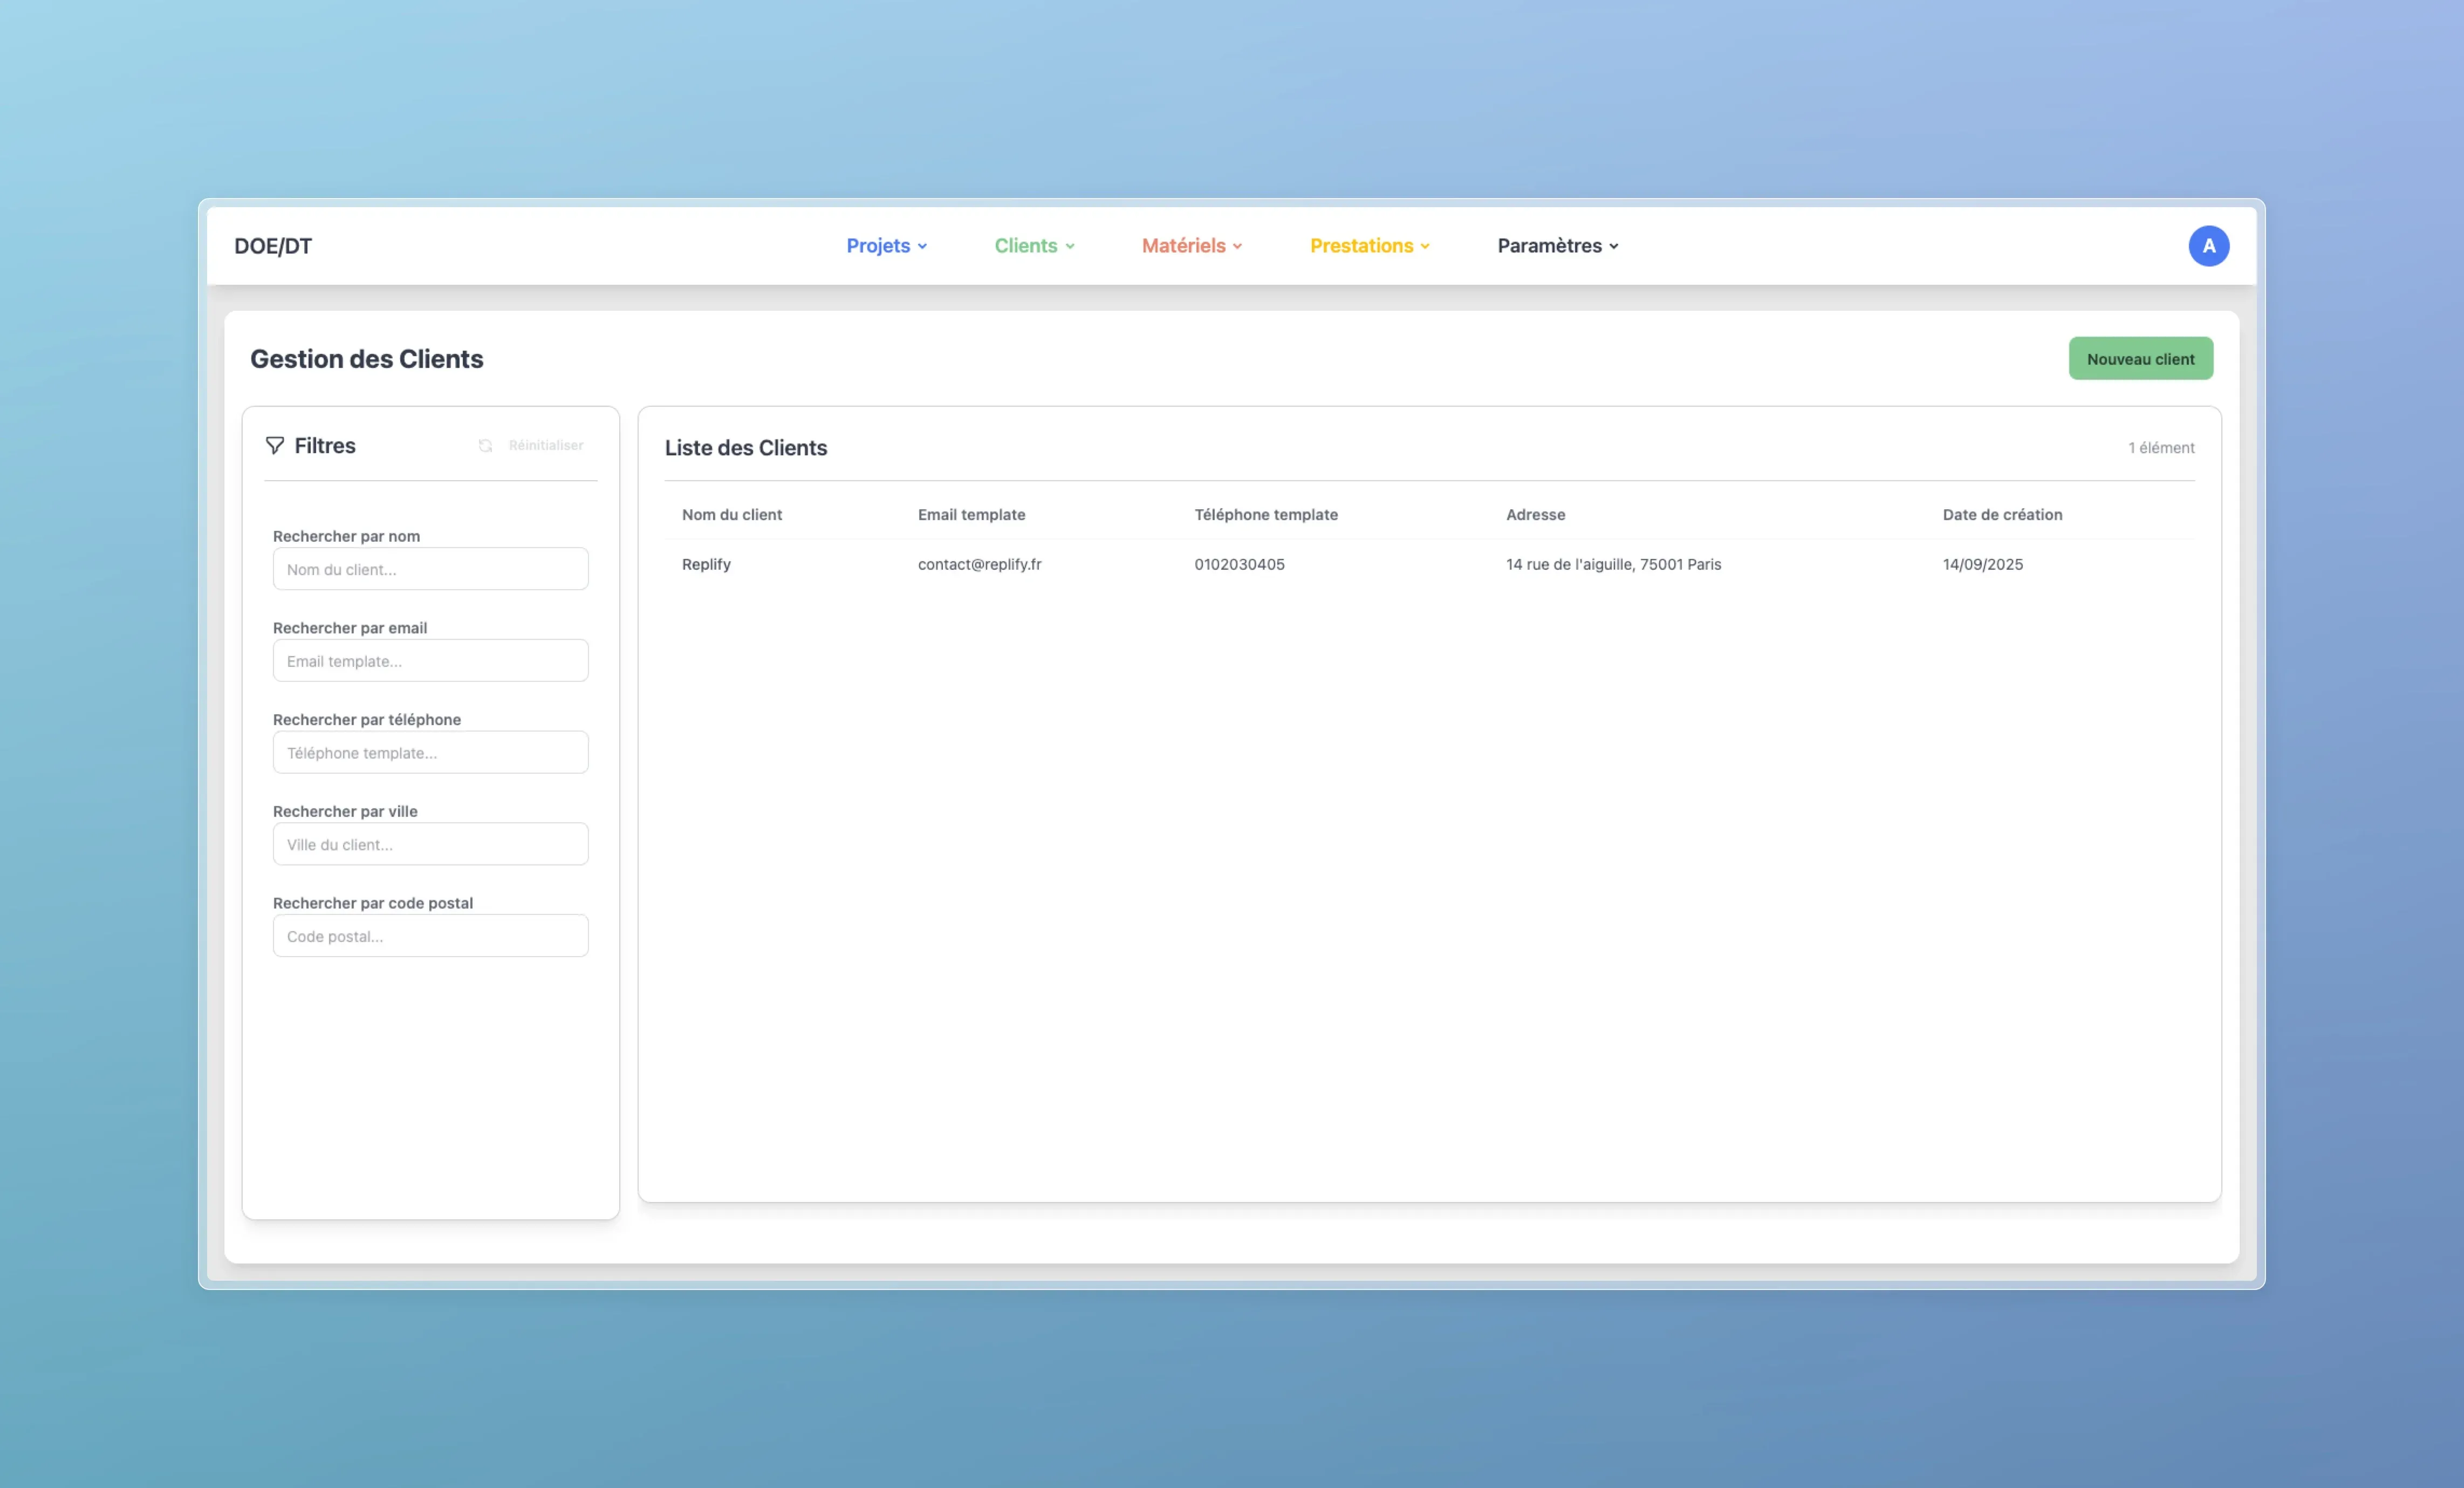Click the Date de création column header
Image resolution: width=2464 pixels, height=1488 pixels.
click(x=2002, y=515)
